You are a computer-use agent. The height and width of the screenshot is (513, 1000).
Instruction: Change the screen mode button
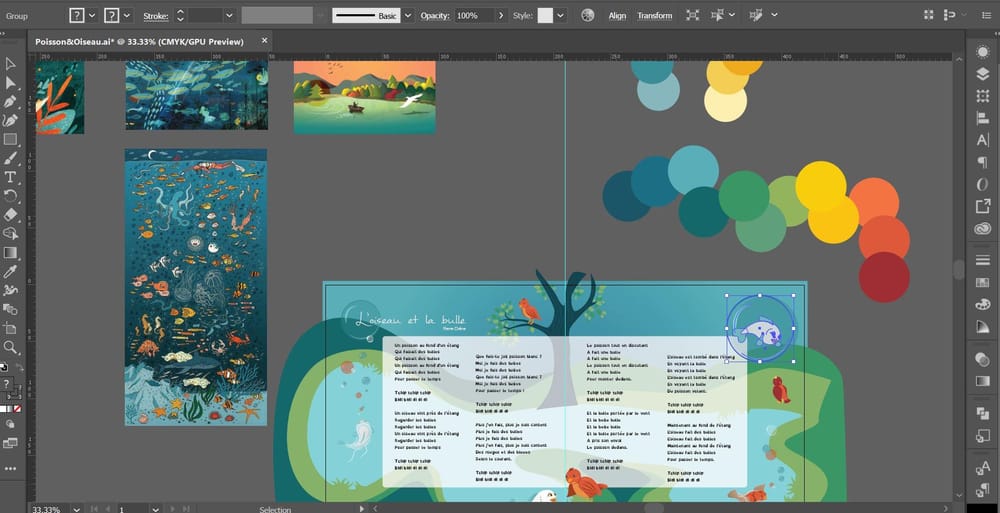click(x=10, y=442)
